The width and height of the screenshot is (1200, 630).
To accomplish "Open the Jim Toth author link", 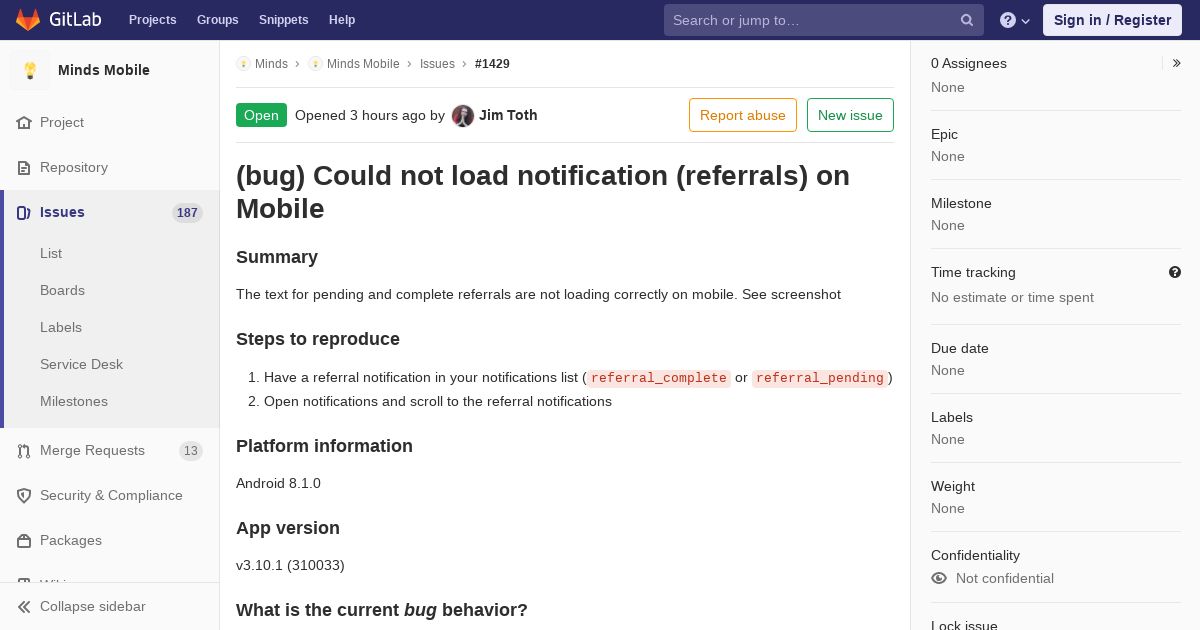I will (x=508, y=115).
